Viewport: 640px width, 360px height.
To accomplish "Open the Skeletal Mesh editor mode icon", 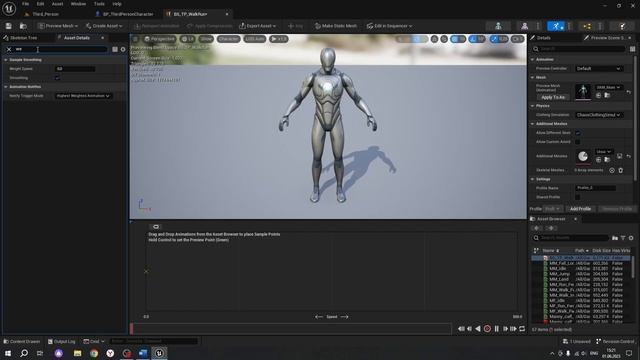I will 524,26.
